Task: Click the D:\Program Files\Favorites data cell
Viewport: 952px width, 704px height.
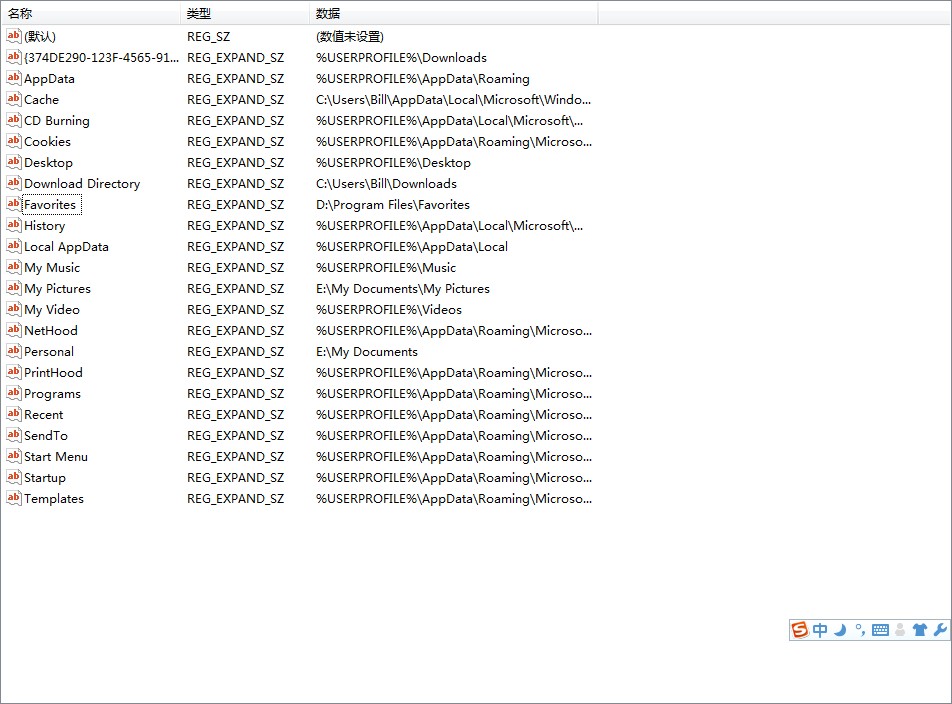Action: (x=393, y=205)
